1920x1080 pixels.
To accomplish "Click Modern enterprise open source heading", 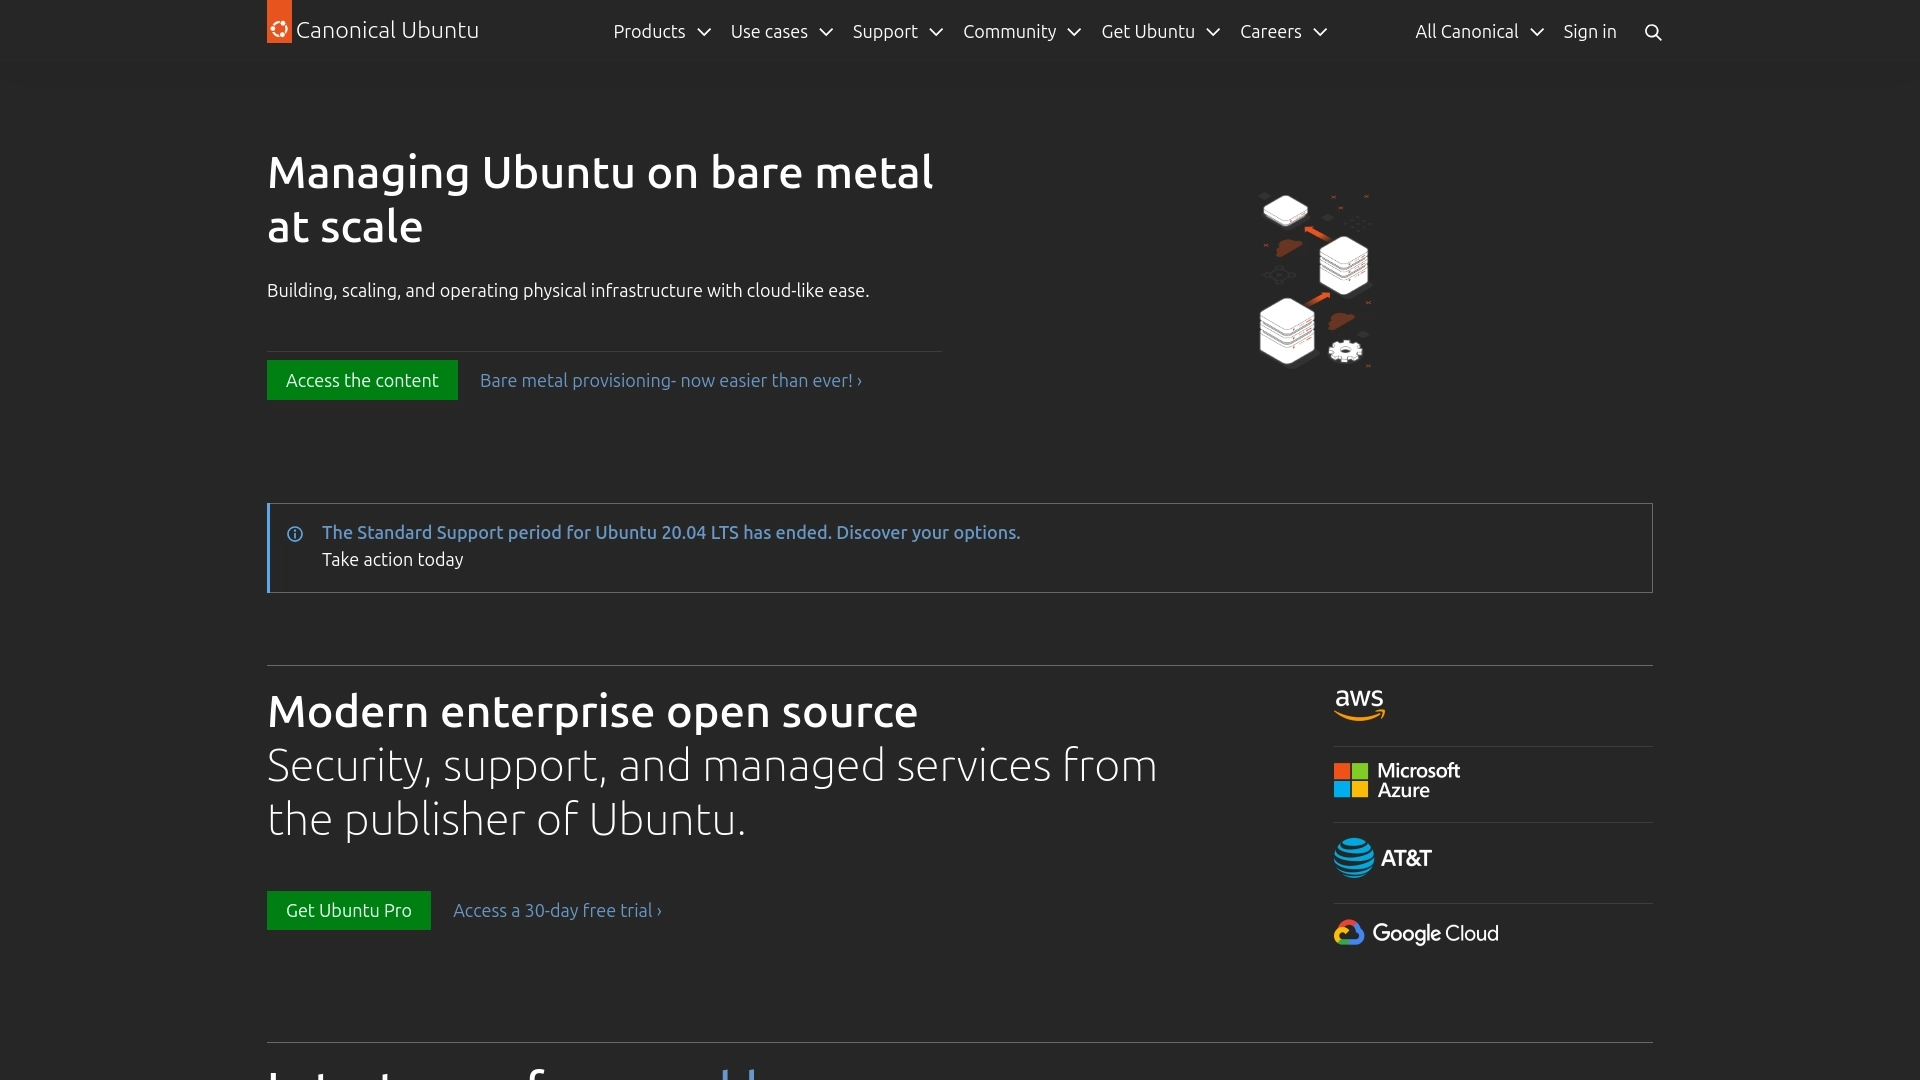I will 592,712.
